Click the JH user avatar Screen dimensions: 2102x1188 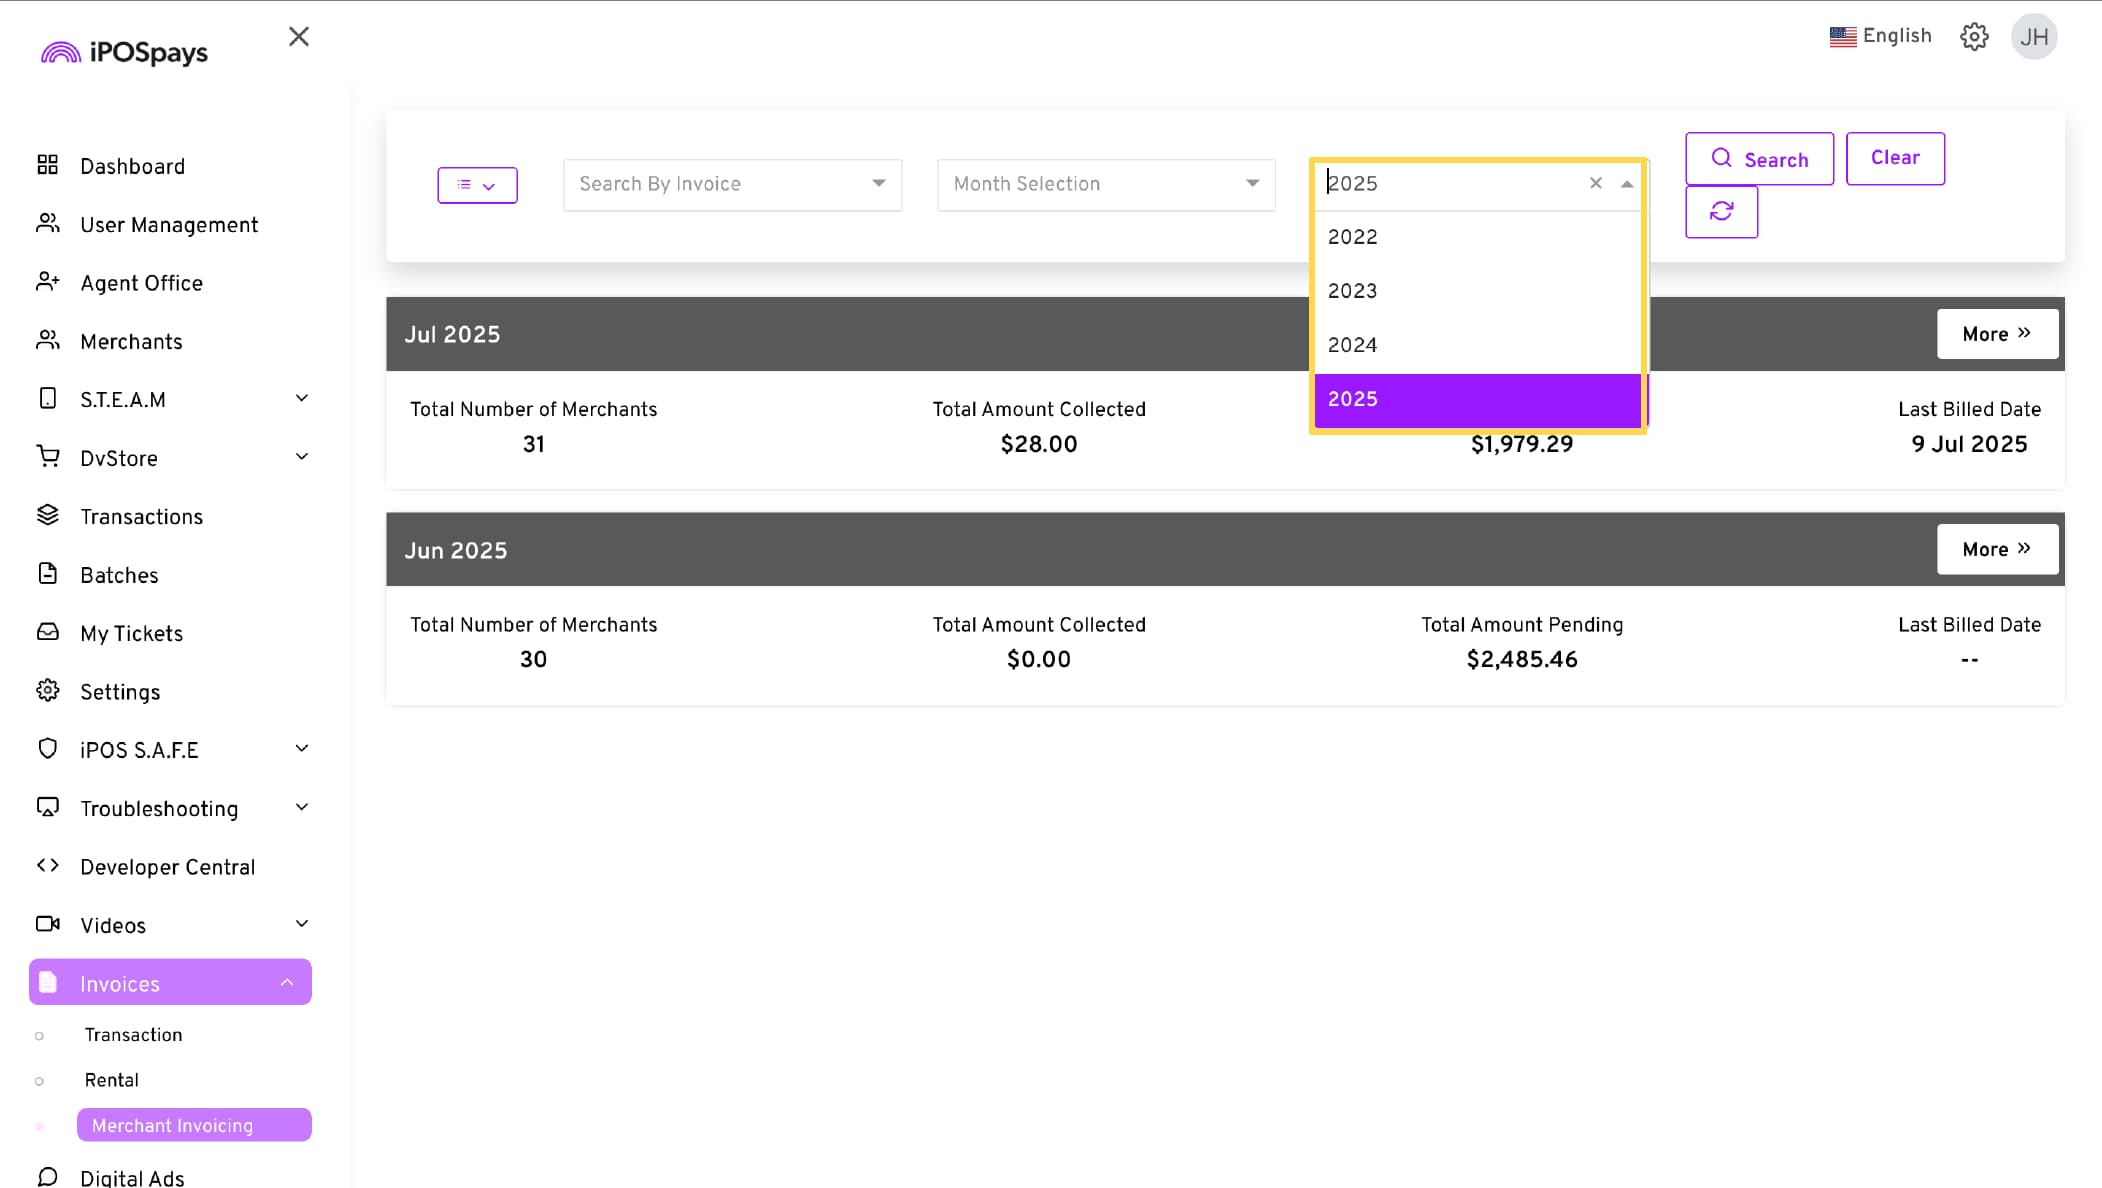click(2033, 37)
